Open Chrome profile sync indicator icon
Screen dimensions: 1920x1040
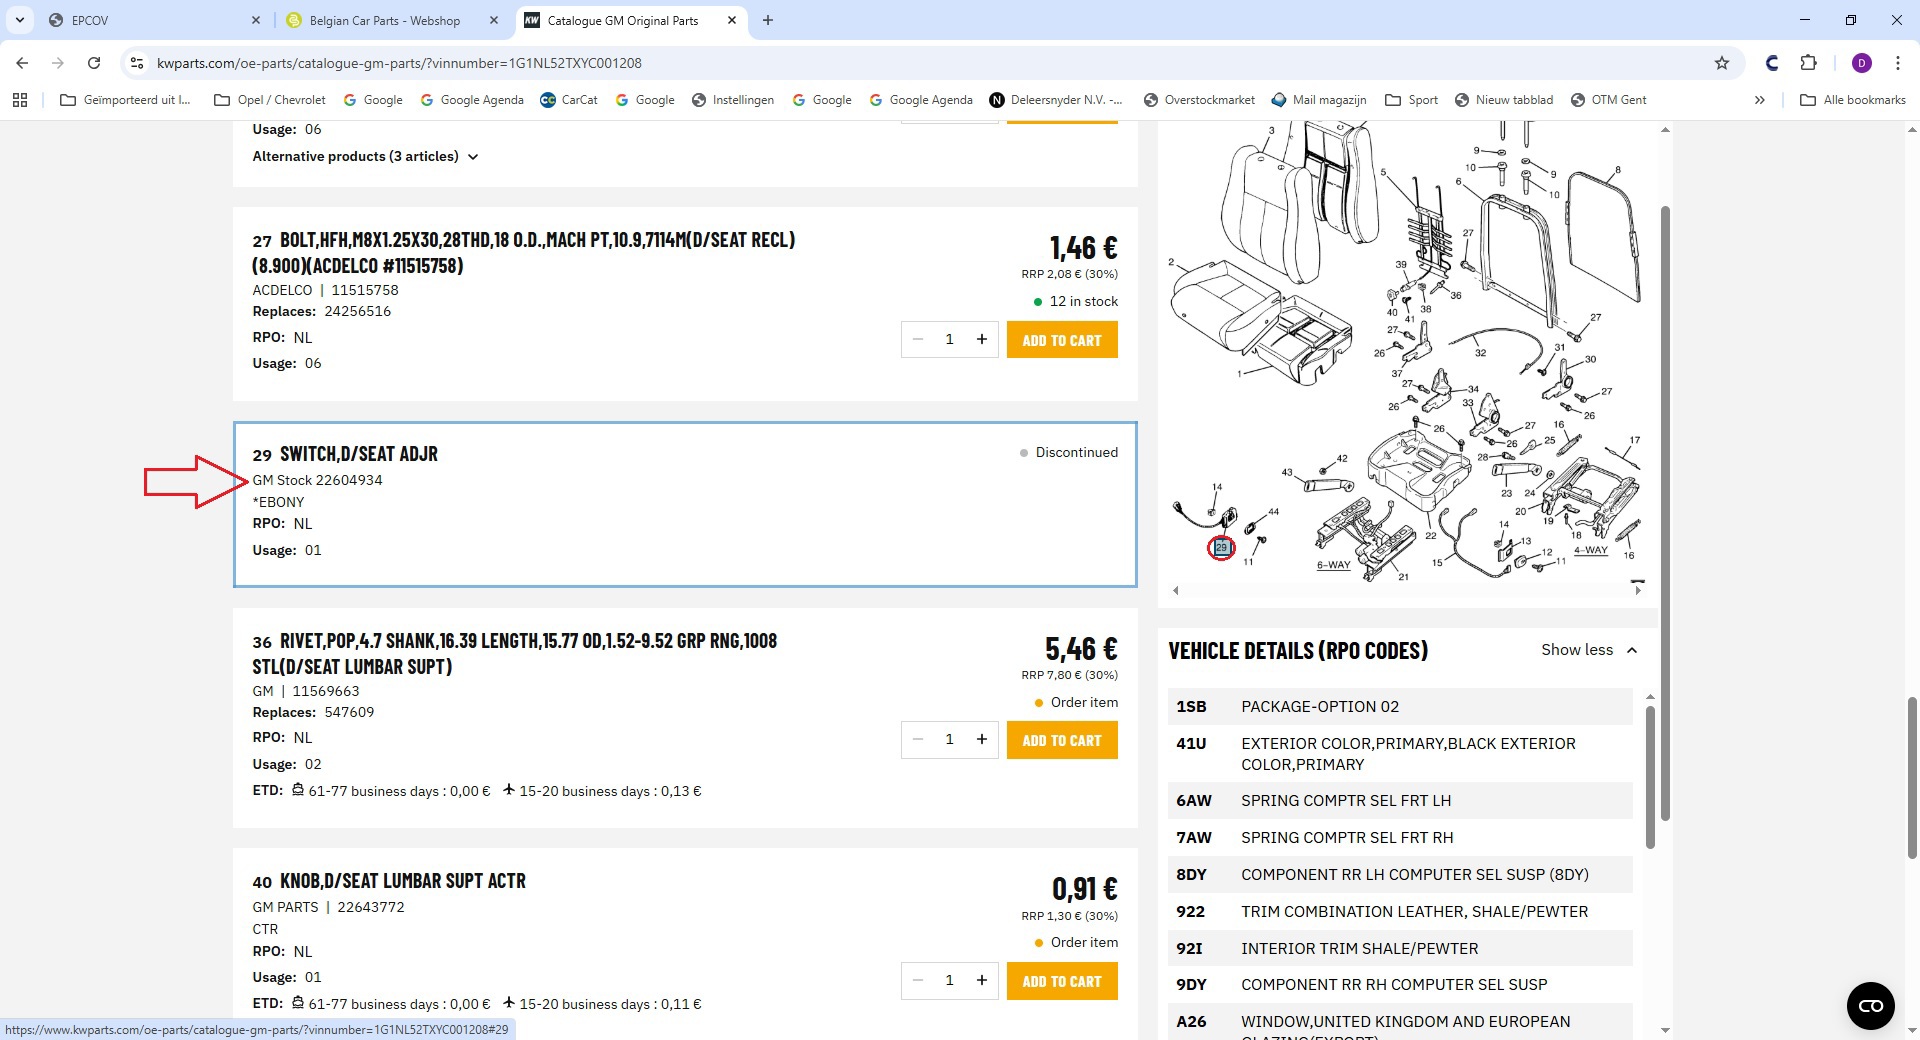[x=1772, y=63]
